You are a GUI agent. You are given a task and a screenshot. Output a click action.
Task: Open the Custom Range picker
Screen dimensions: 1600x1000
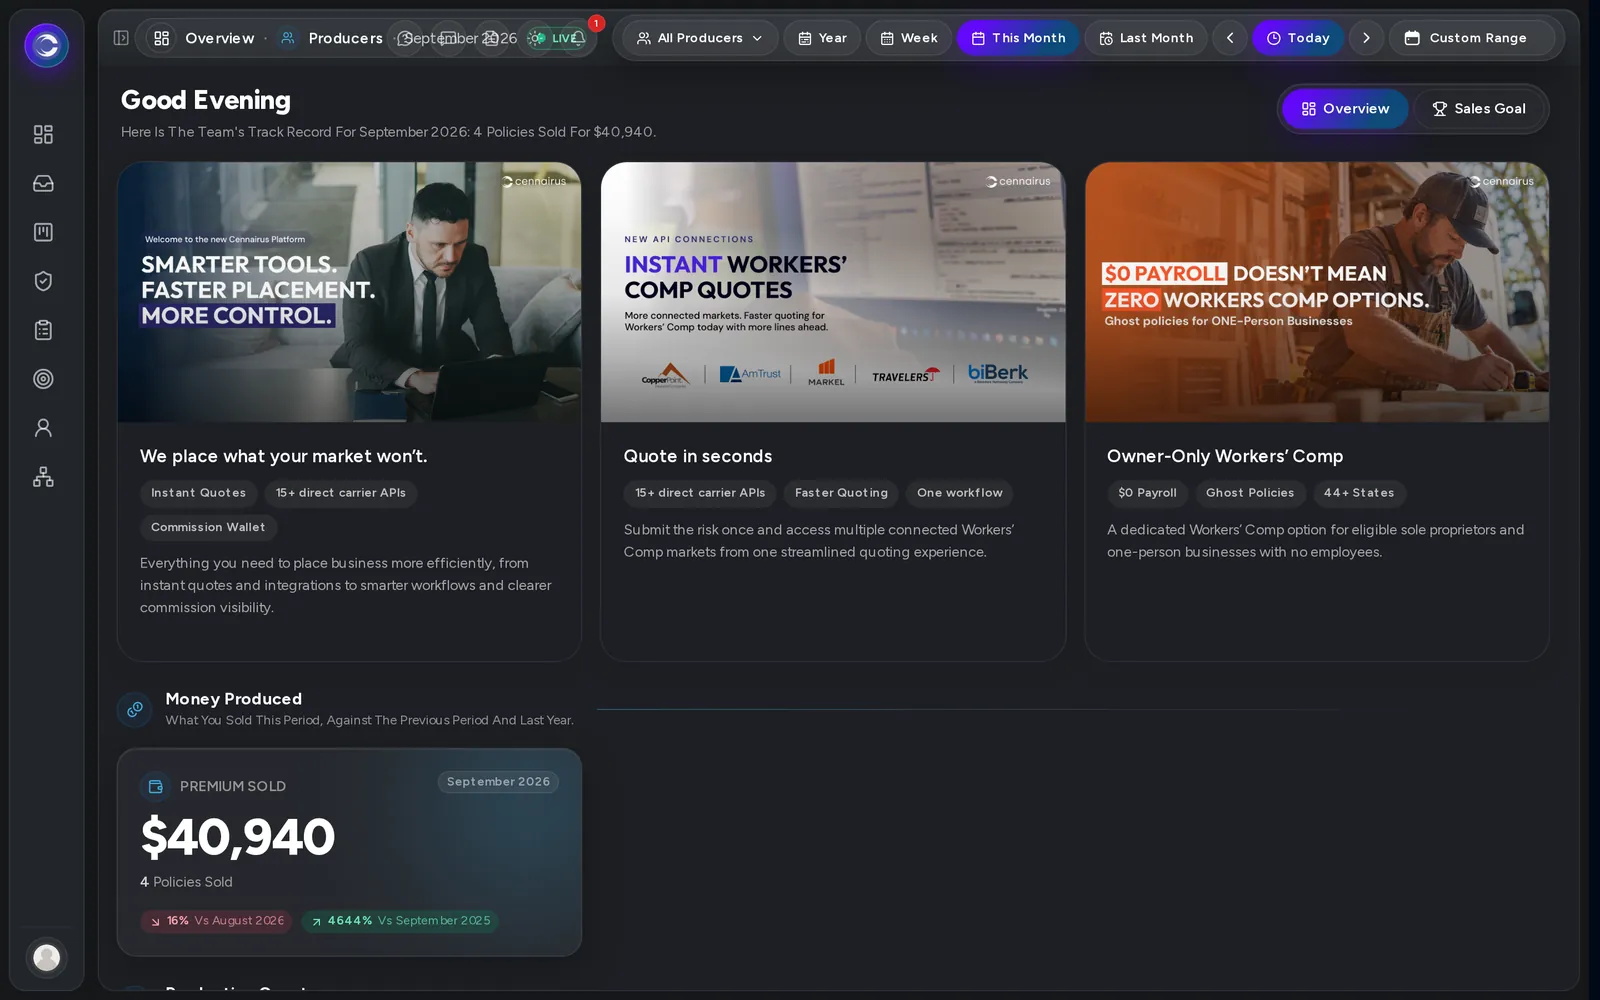1472,38
